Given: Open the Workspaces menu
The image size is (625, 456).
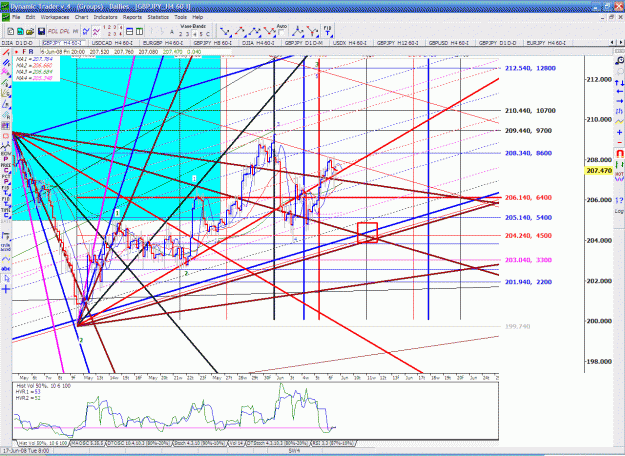Looking at the screenshot, I should point(55,17).
